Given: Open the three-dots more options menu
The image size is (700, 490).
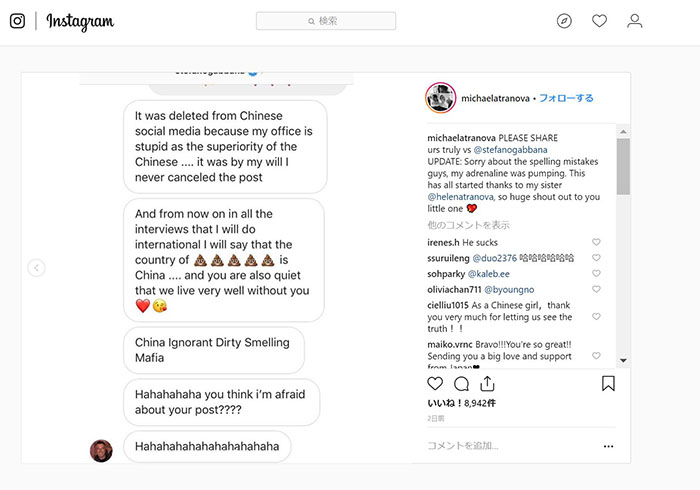Looking at the screenshot, I should 608,446.
